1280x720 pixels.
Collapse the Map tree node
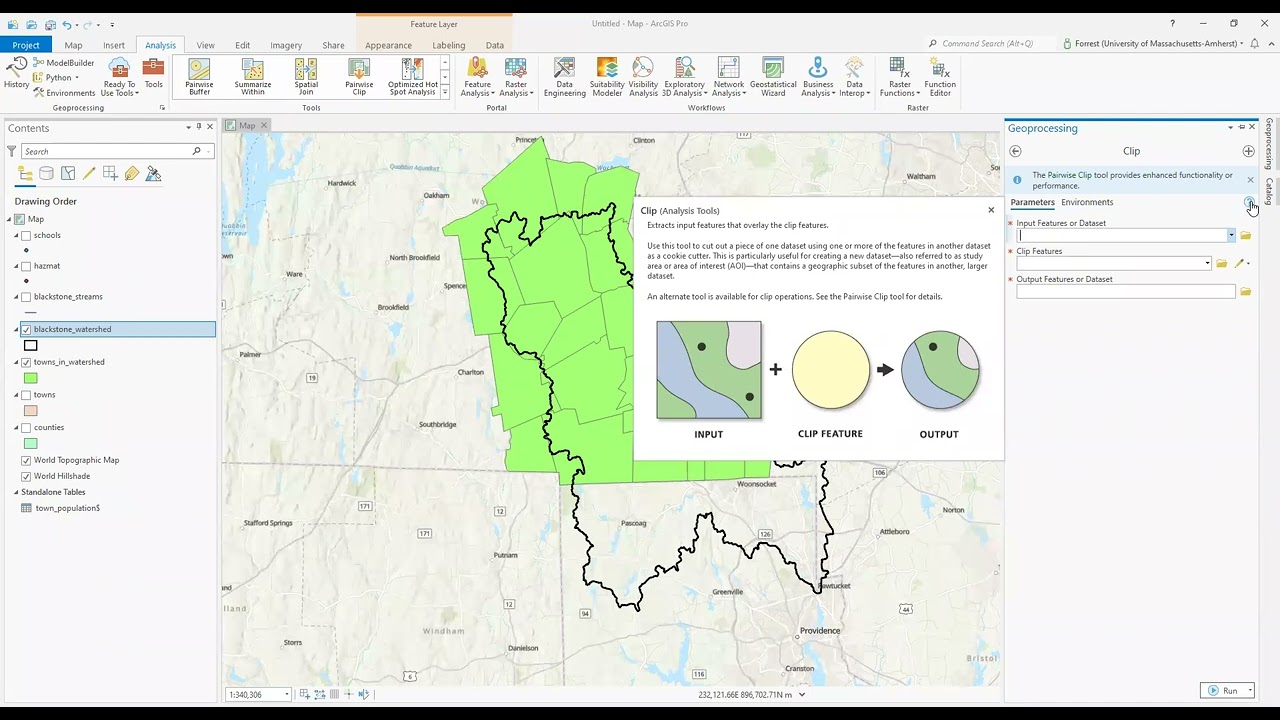pos(10,219)
